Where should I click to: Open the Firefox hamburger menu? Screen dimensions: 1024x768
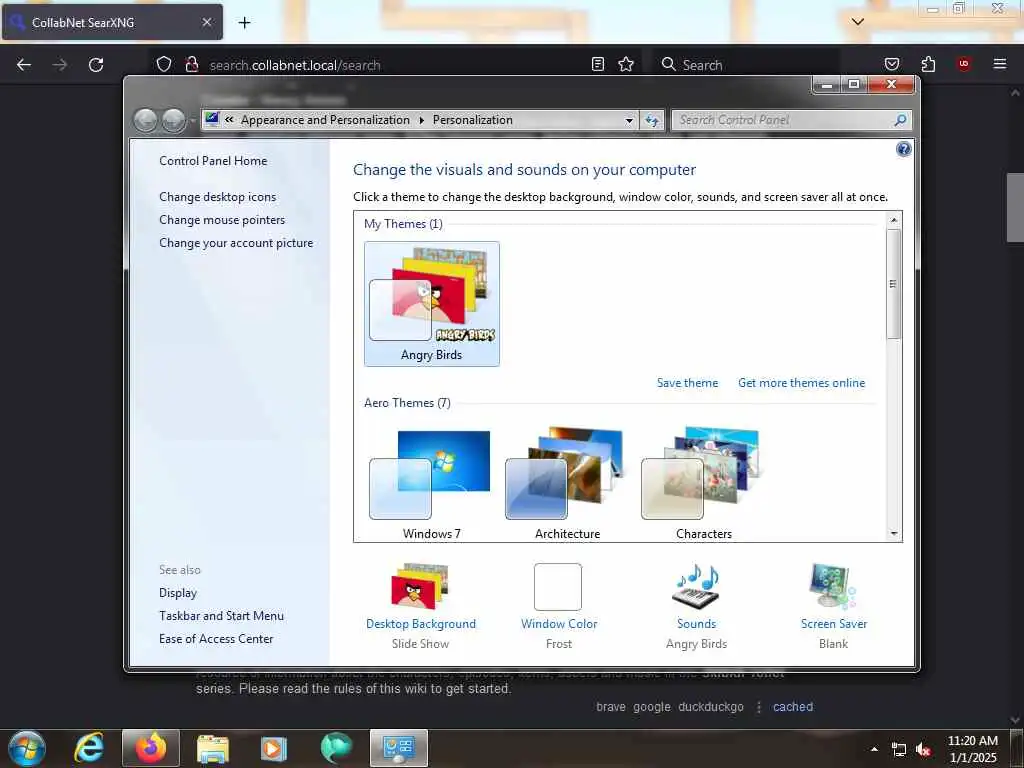pos(1000,64)
